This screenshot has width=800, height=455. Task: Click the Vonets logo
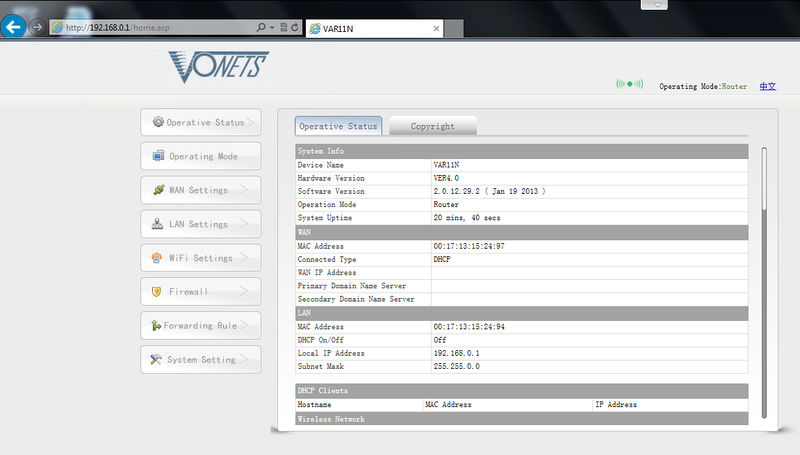click(x=219, y=66)
